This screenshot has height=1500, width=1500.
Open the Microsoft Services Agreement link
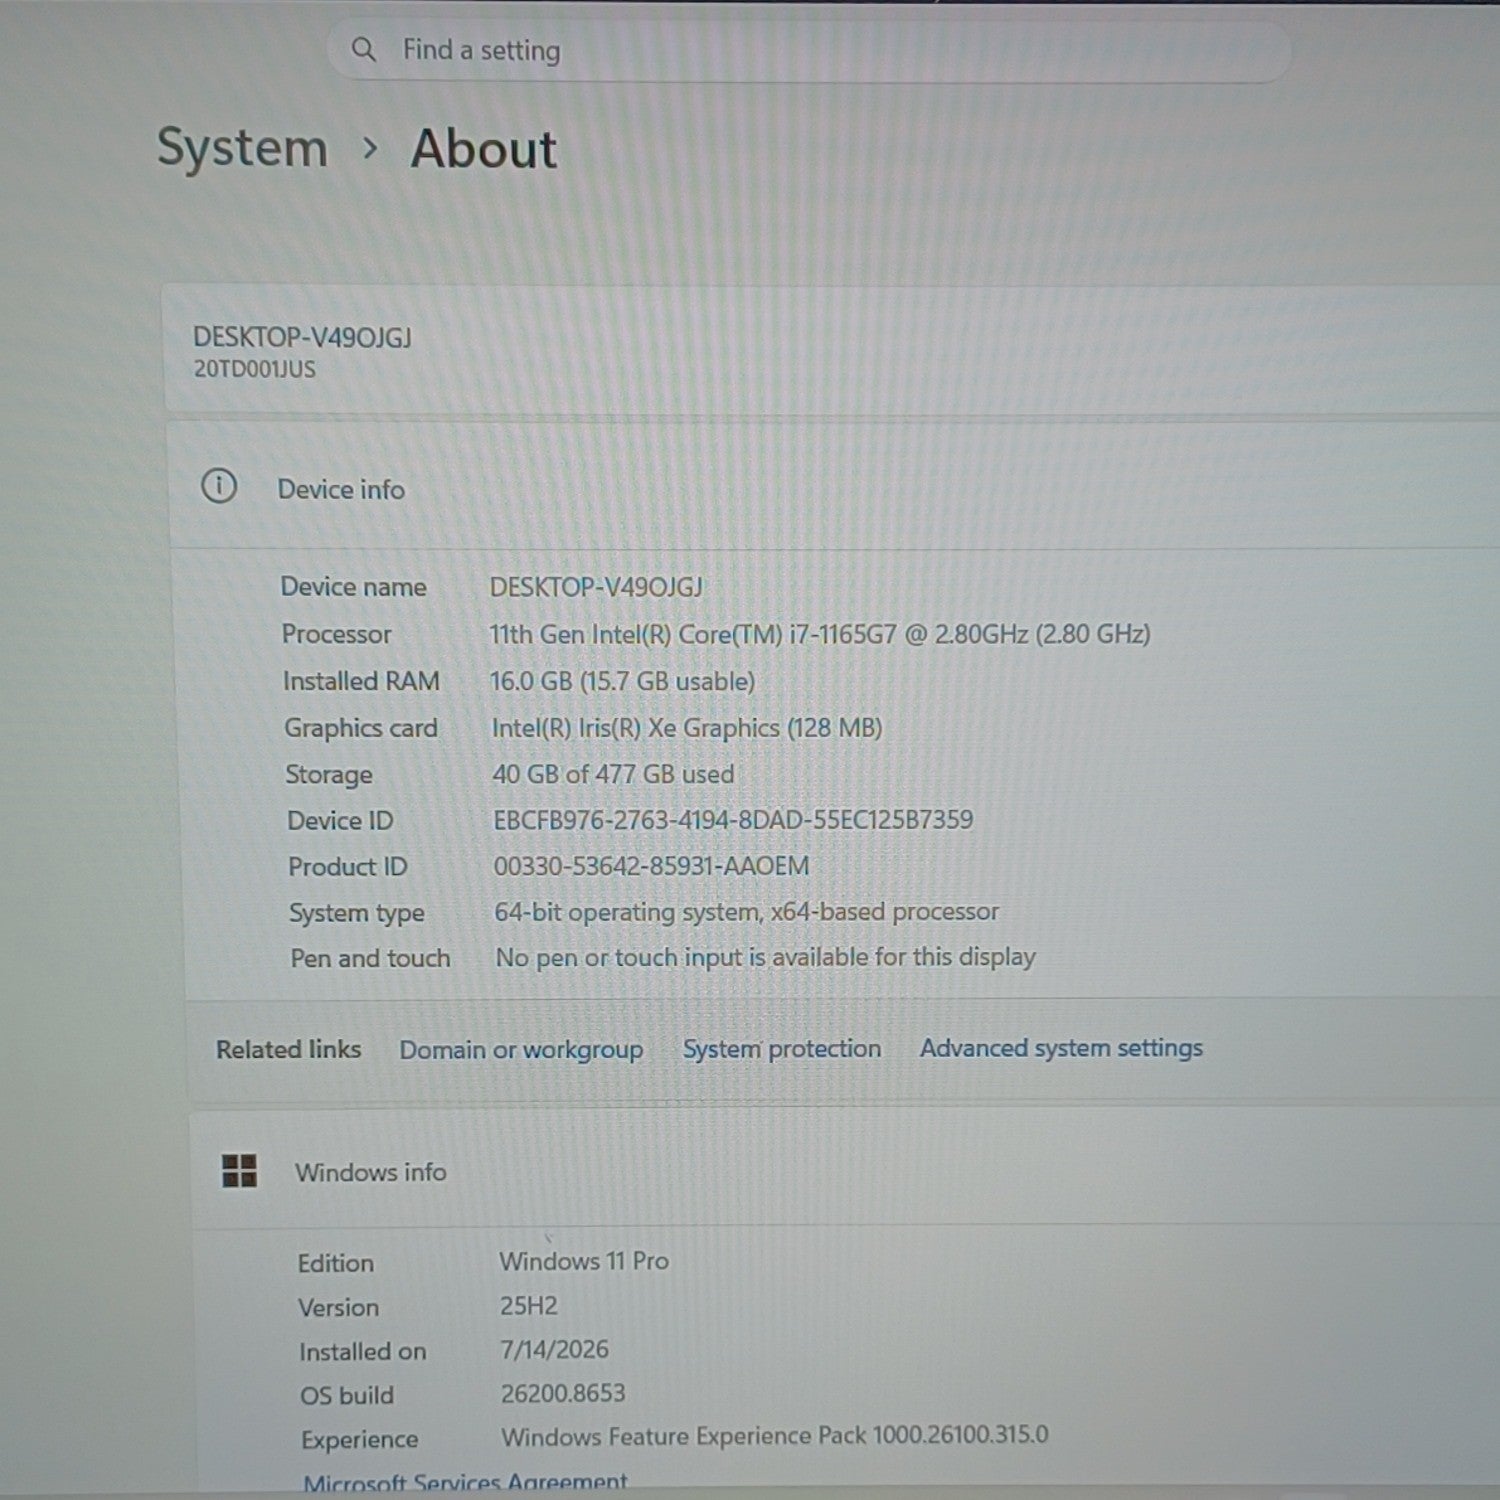(465, 1483)
